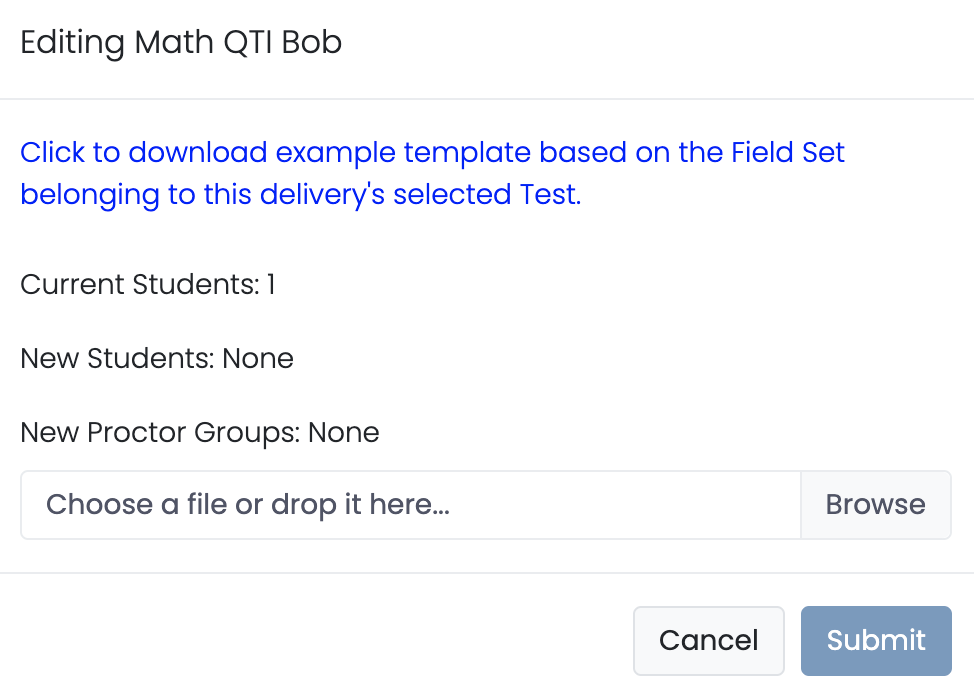This screenshot has height=694, width=974.
Task: Click the New Proctor Groups label
Action: (x=160, y=432)
